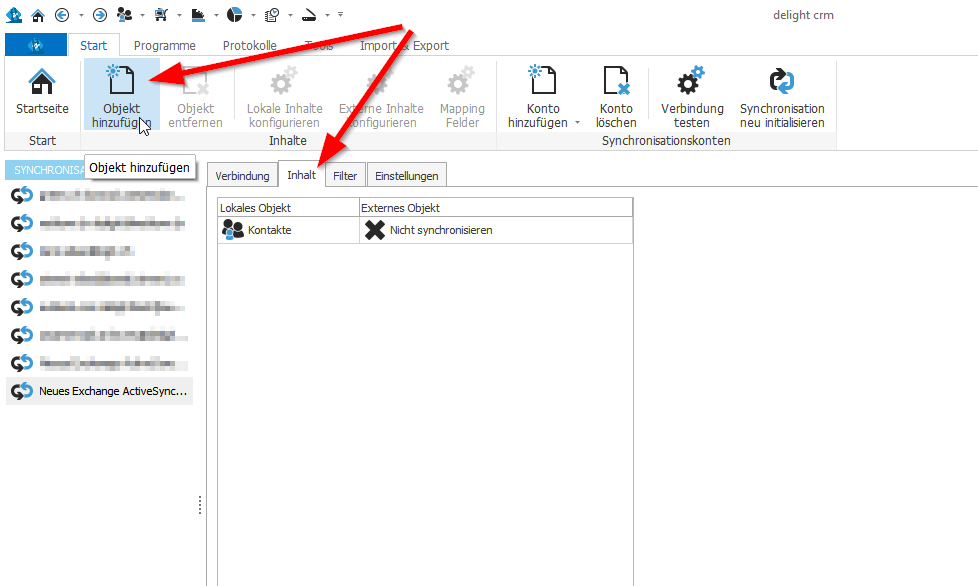Click the back navigation arrow icon
The height and width of the screenshot is (586, 978).
(63, 14)
